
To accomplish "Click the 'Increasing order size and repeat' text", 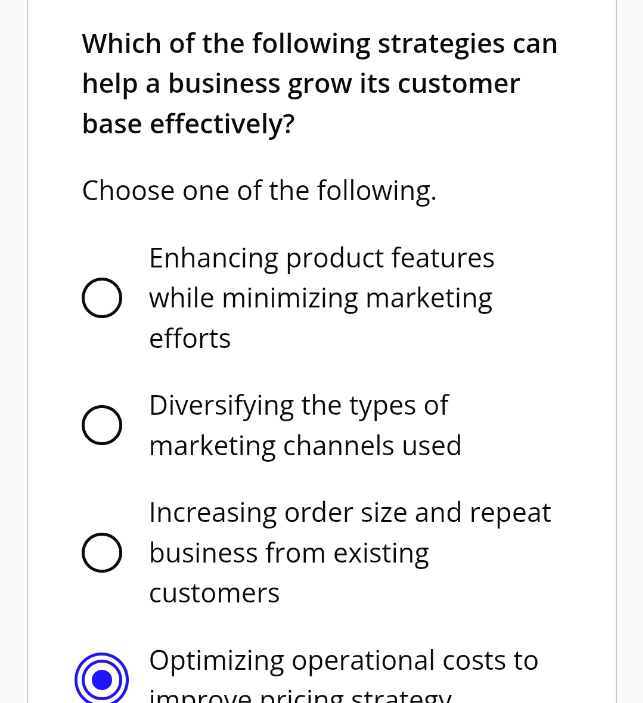I will tap(350, 512).
